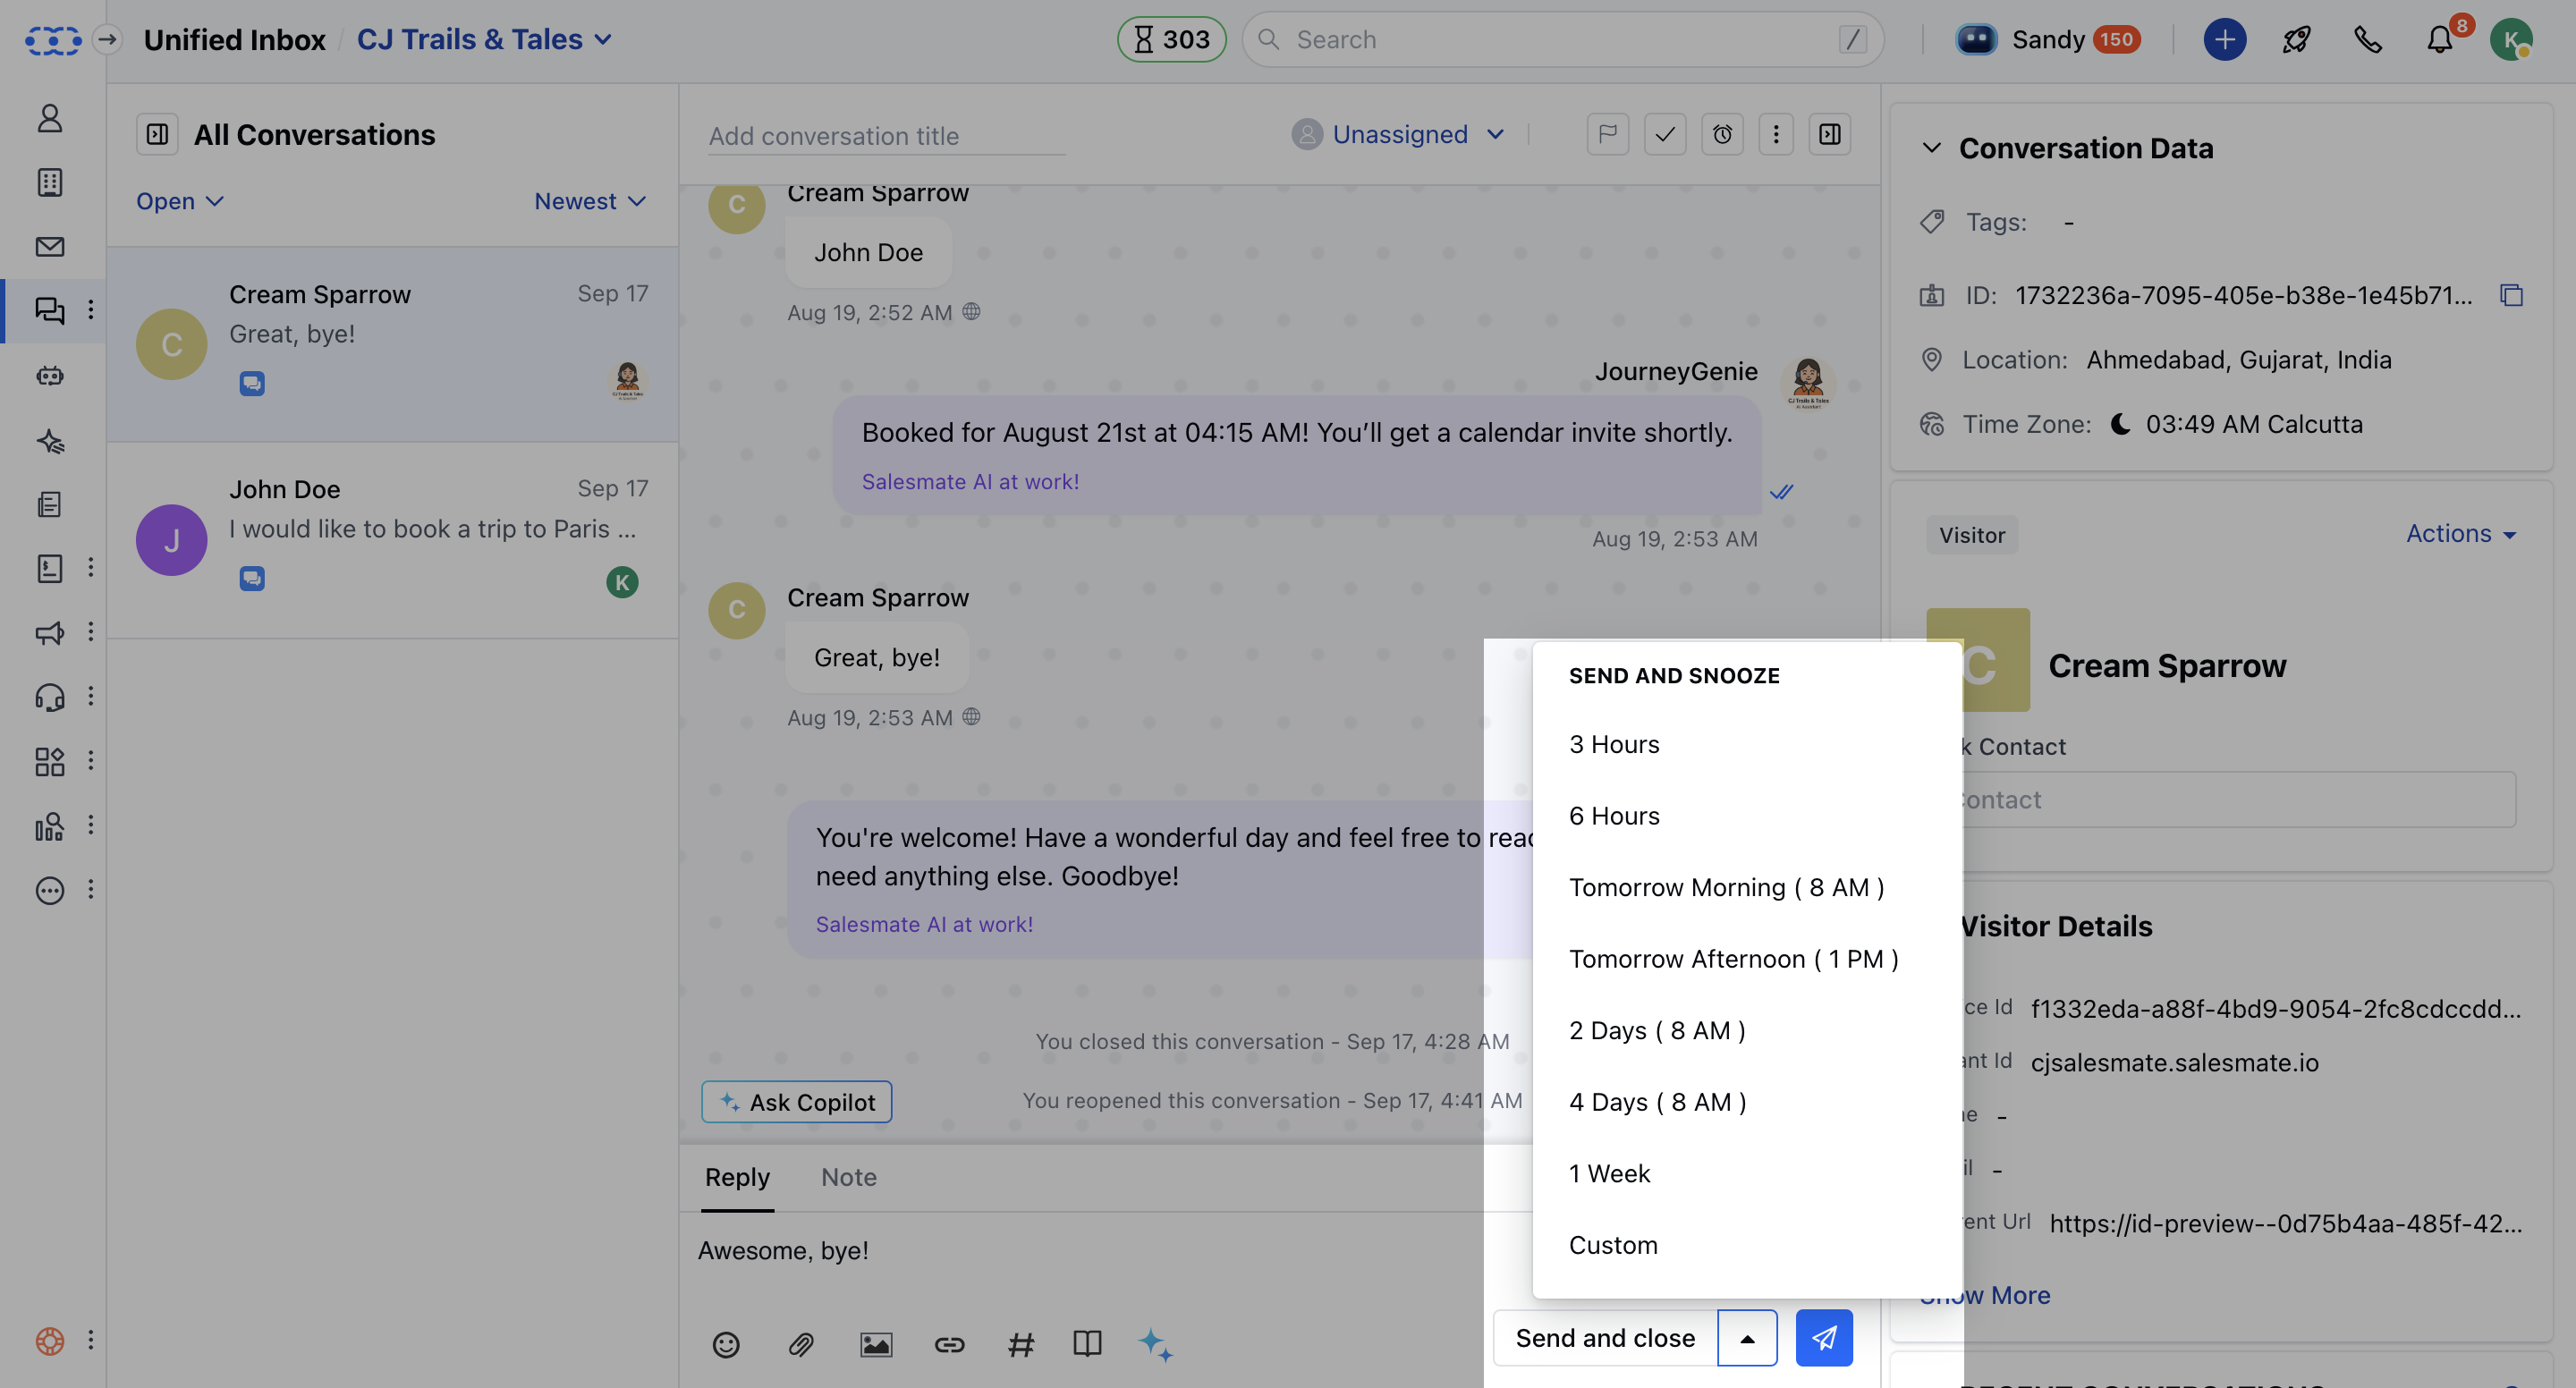Open the reports chart sidebar icon

coord(50,826)
